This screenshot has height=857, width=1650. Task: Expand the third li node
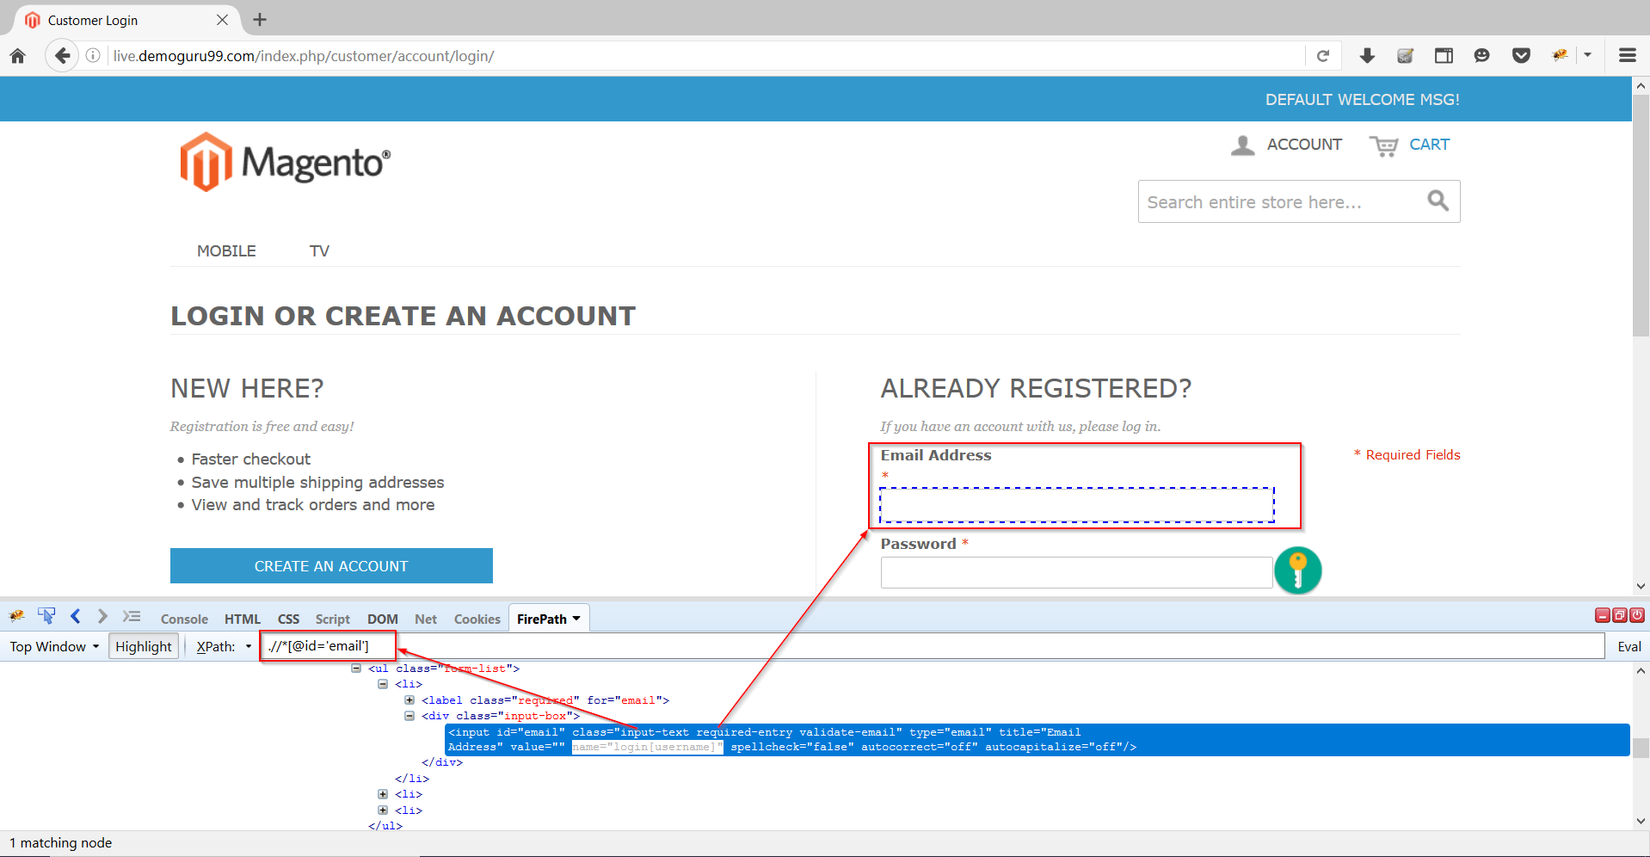(x=382, y=810)
